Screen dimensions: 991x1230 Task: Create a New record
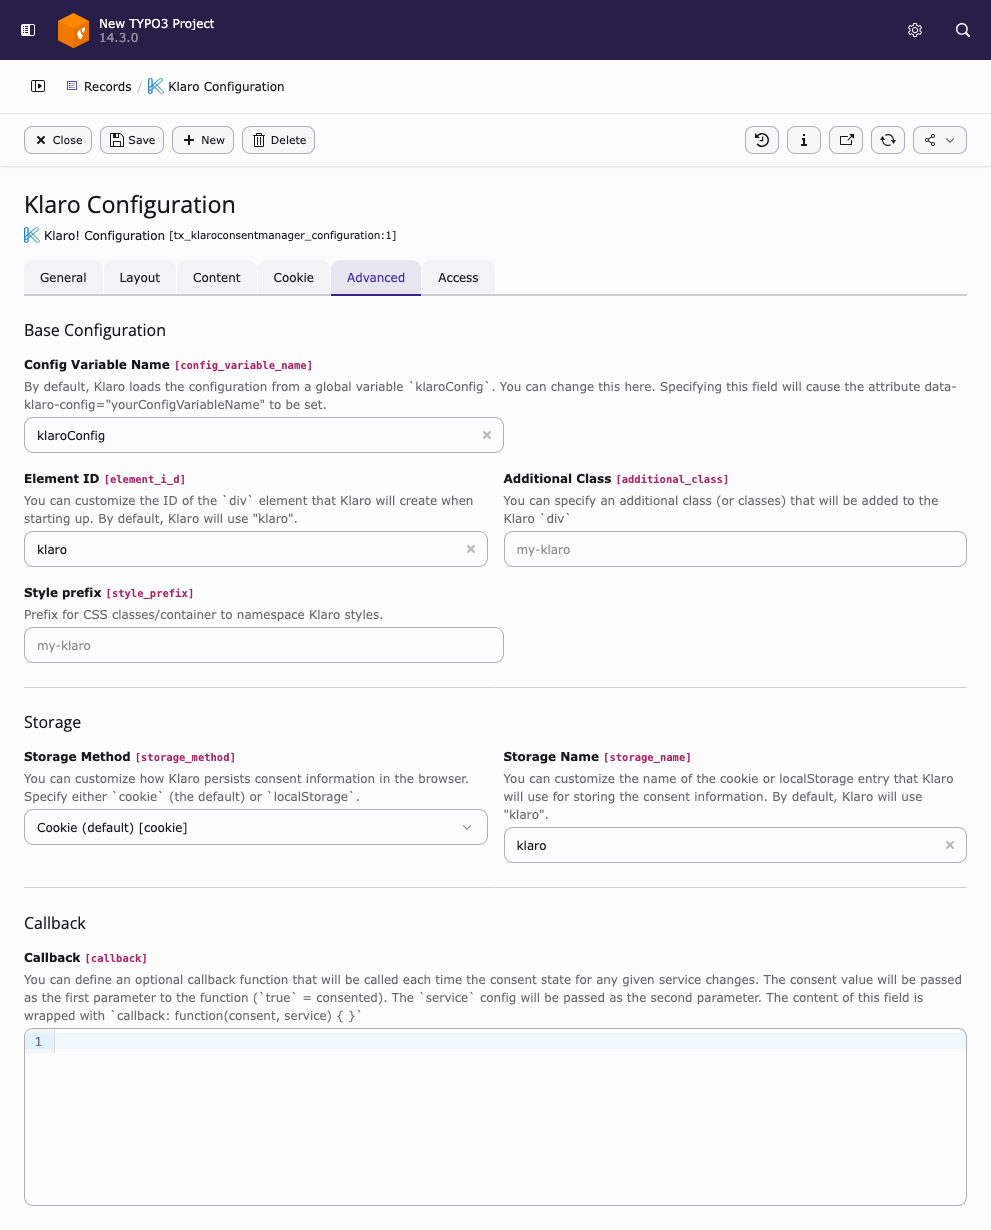point(203,140)
